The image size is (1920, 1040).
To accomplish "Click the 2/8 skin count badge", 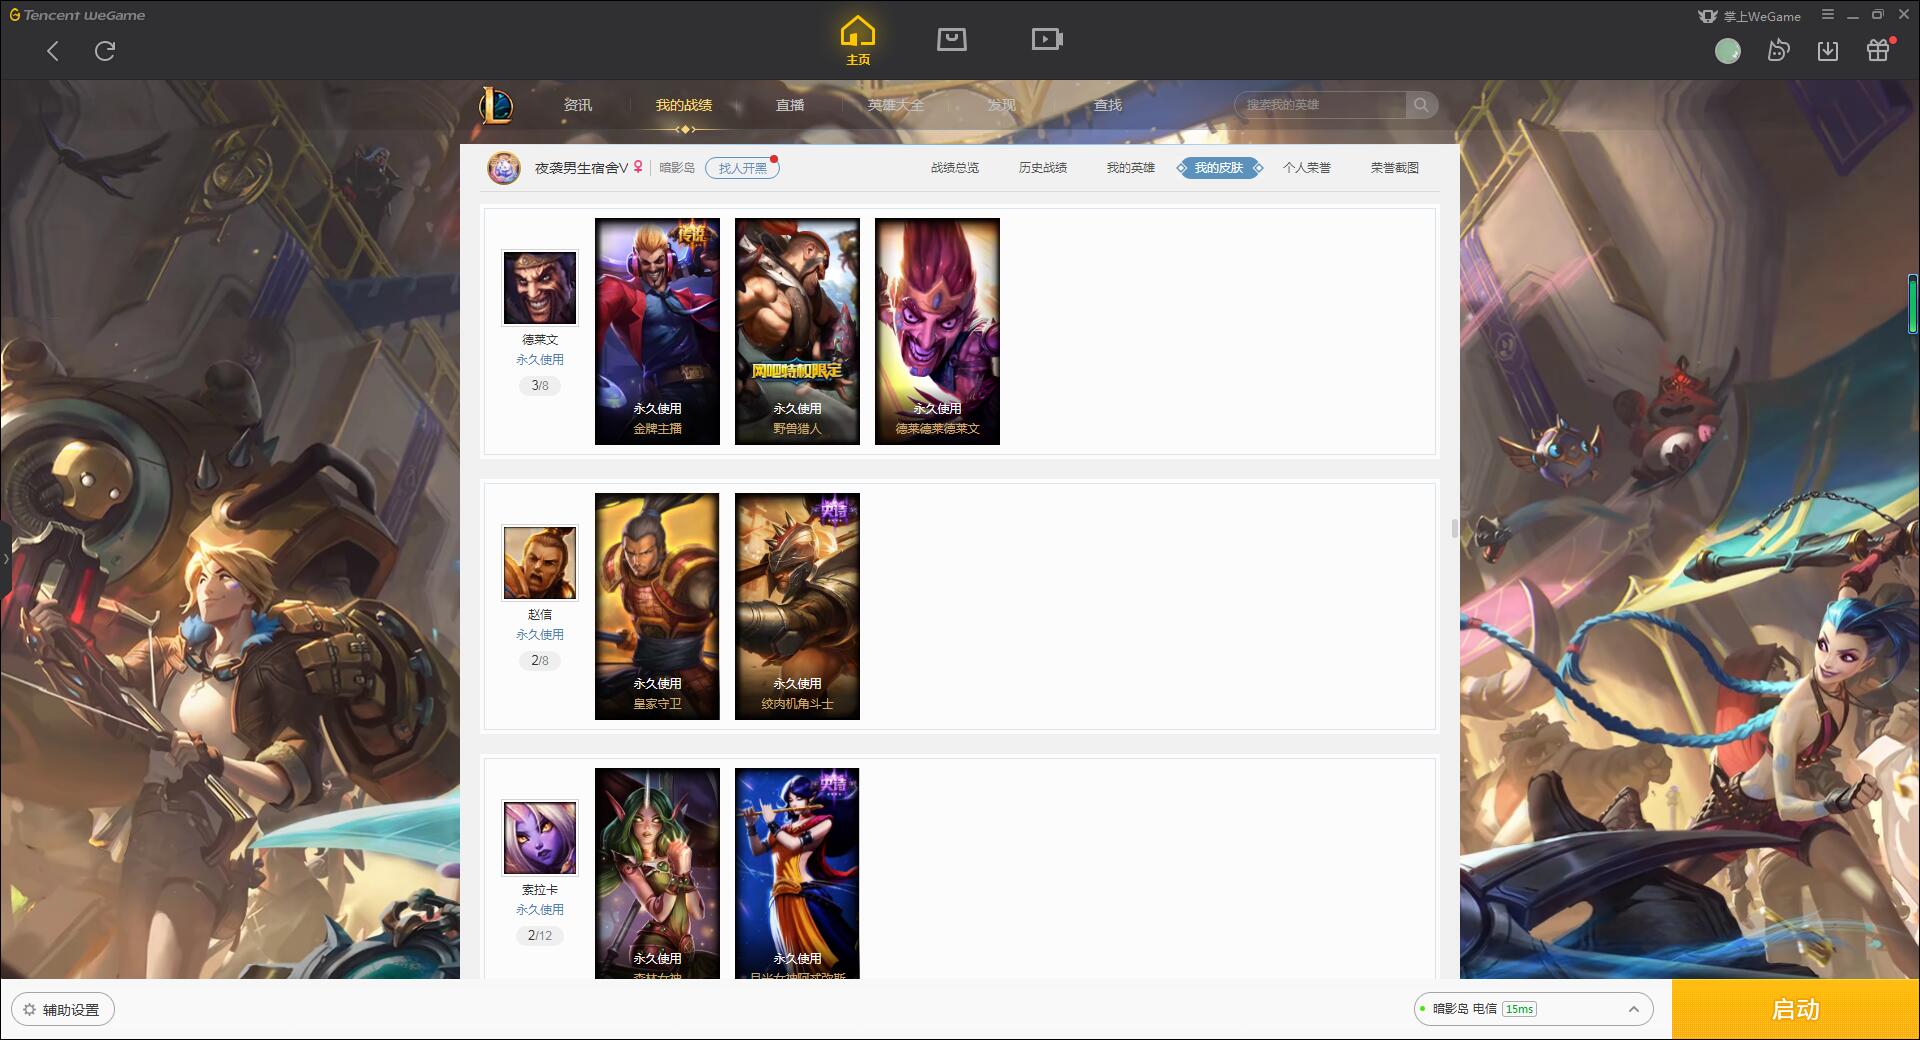I will pos(540,661).
